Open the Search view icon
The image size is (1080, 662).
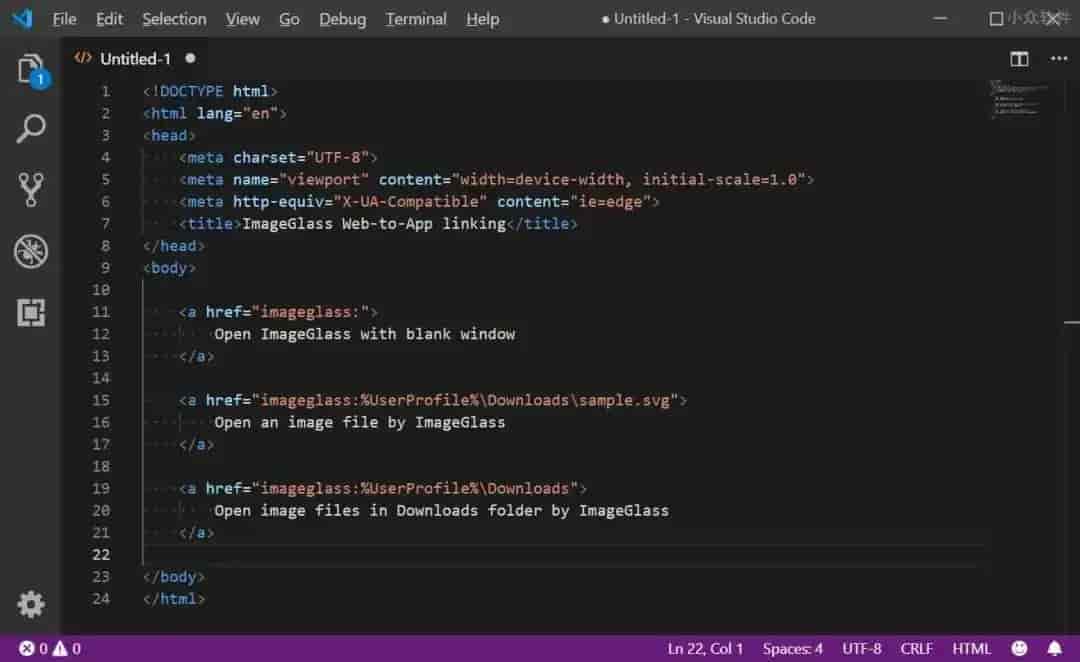tap(31, 129)
